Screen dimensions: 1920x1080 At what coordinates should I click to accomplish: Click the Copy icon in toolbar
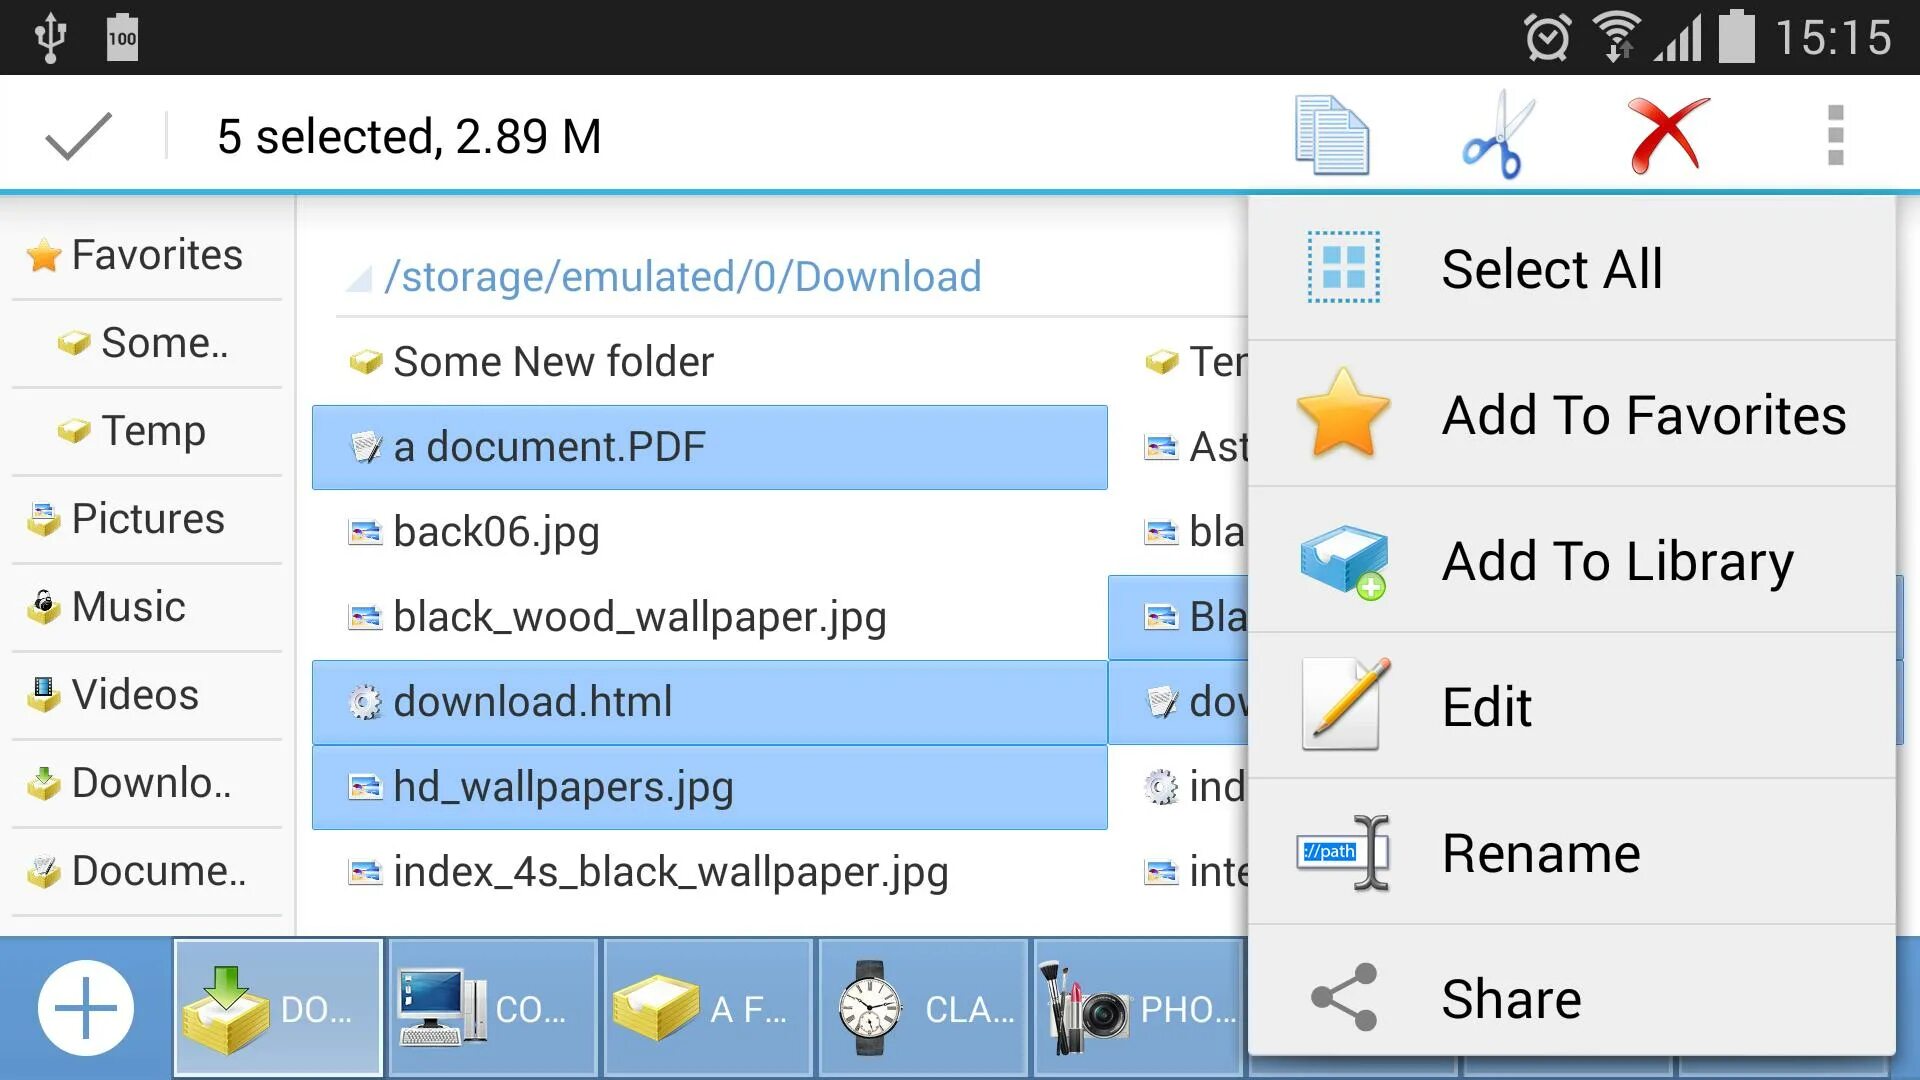pos(1329,133)
